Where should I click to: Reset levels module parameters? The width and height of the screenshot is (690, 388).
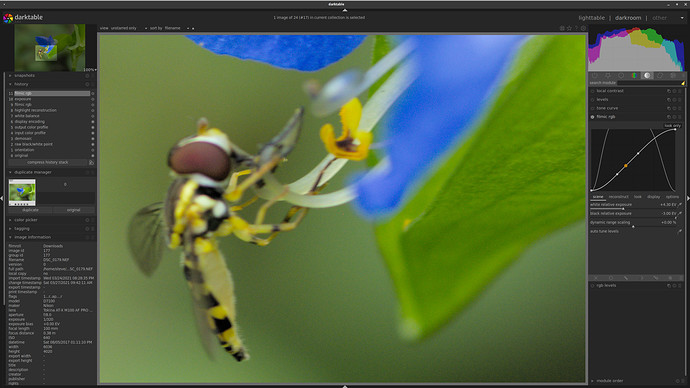click(675, 100)
